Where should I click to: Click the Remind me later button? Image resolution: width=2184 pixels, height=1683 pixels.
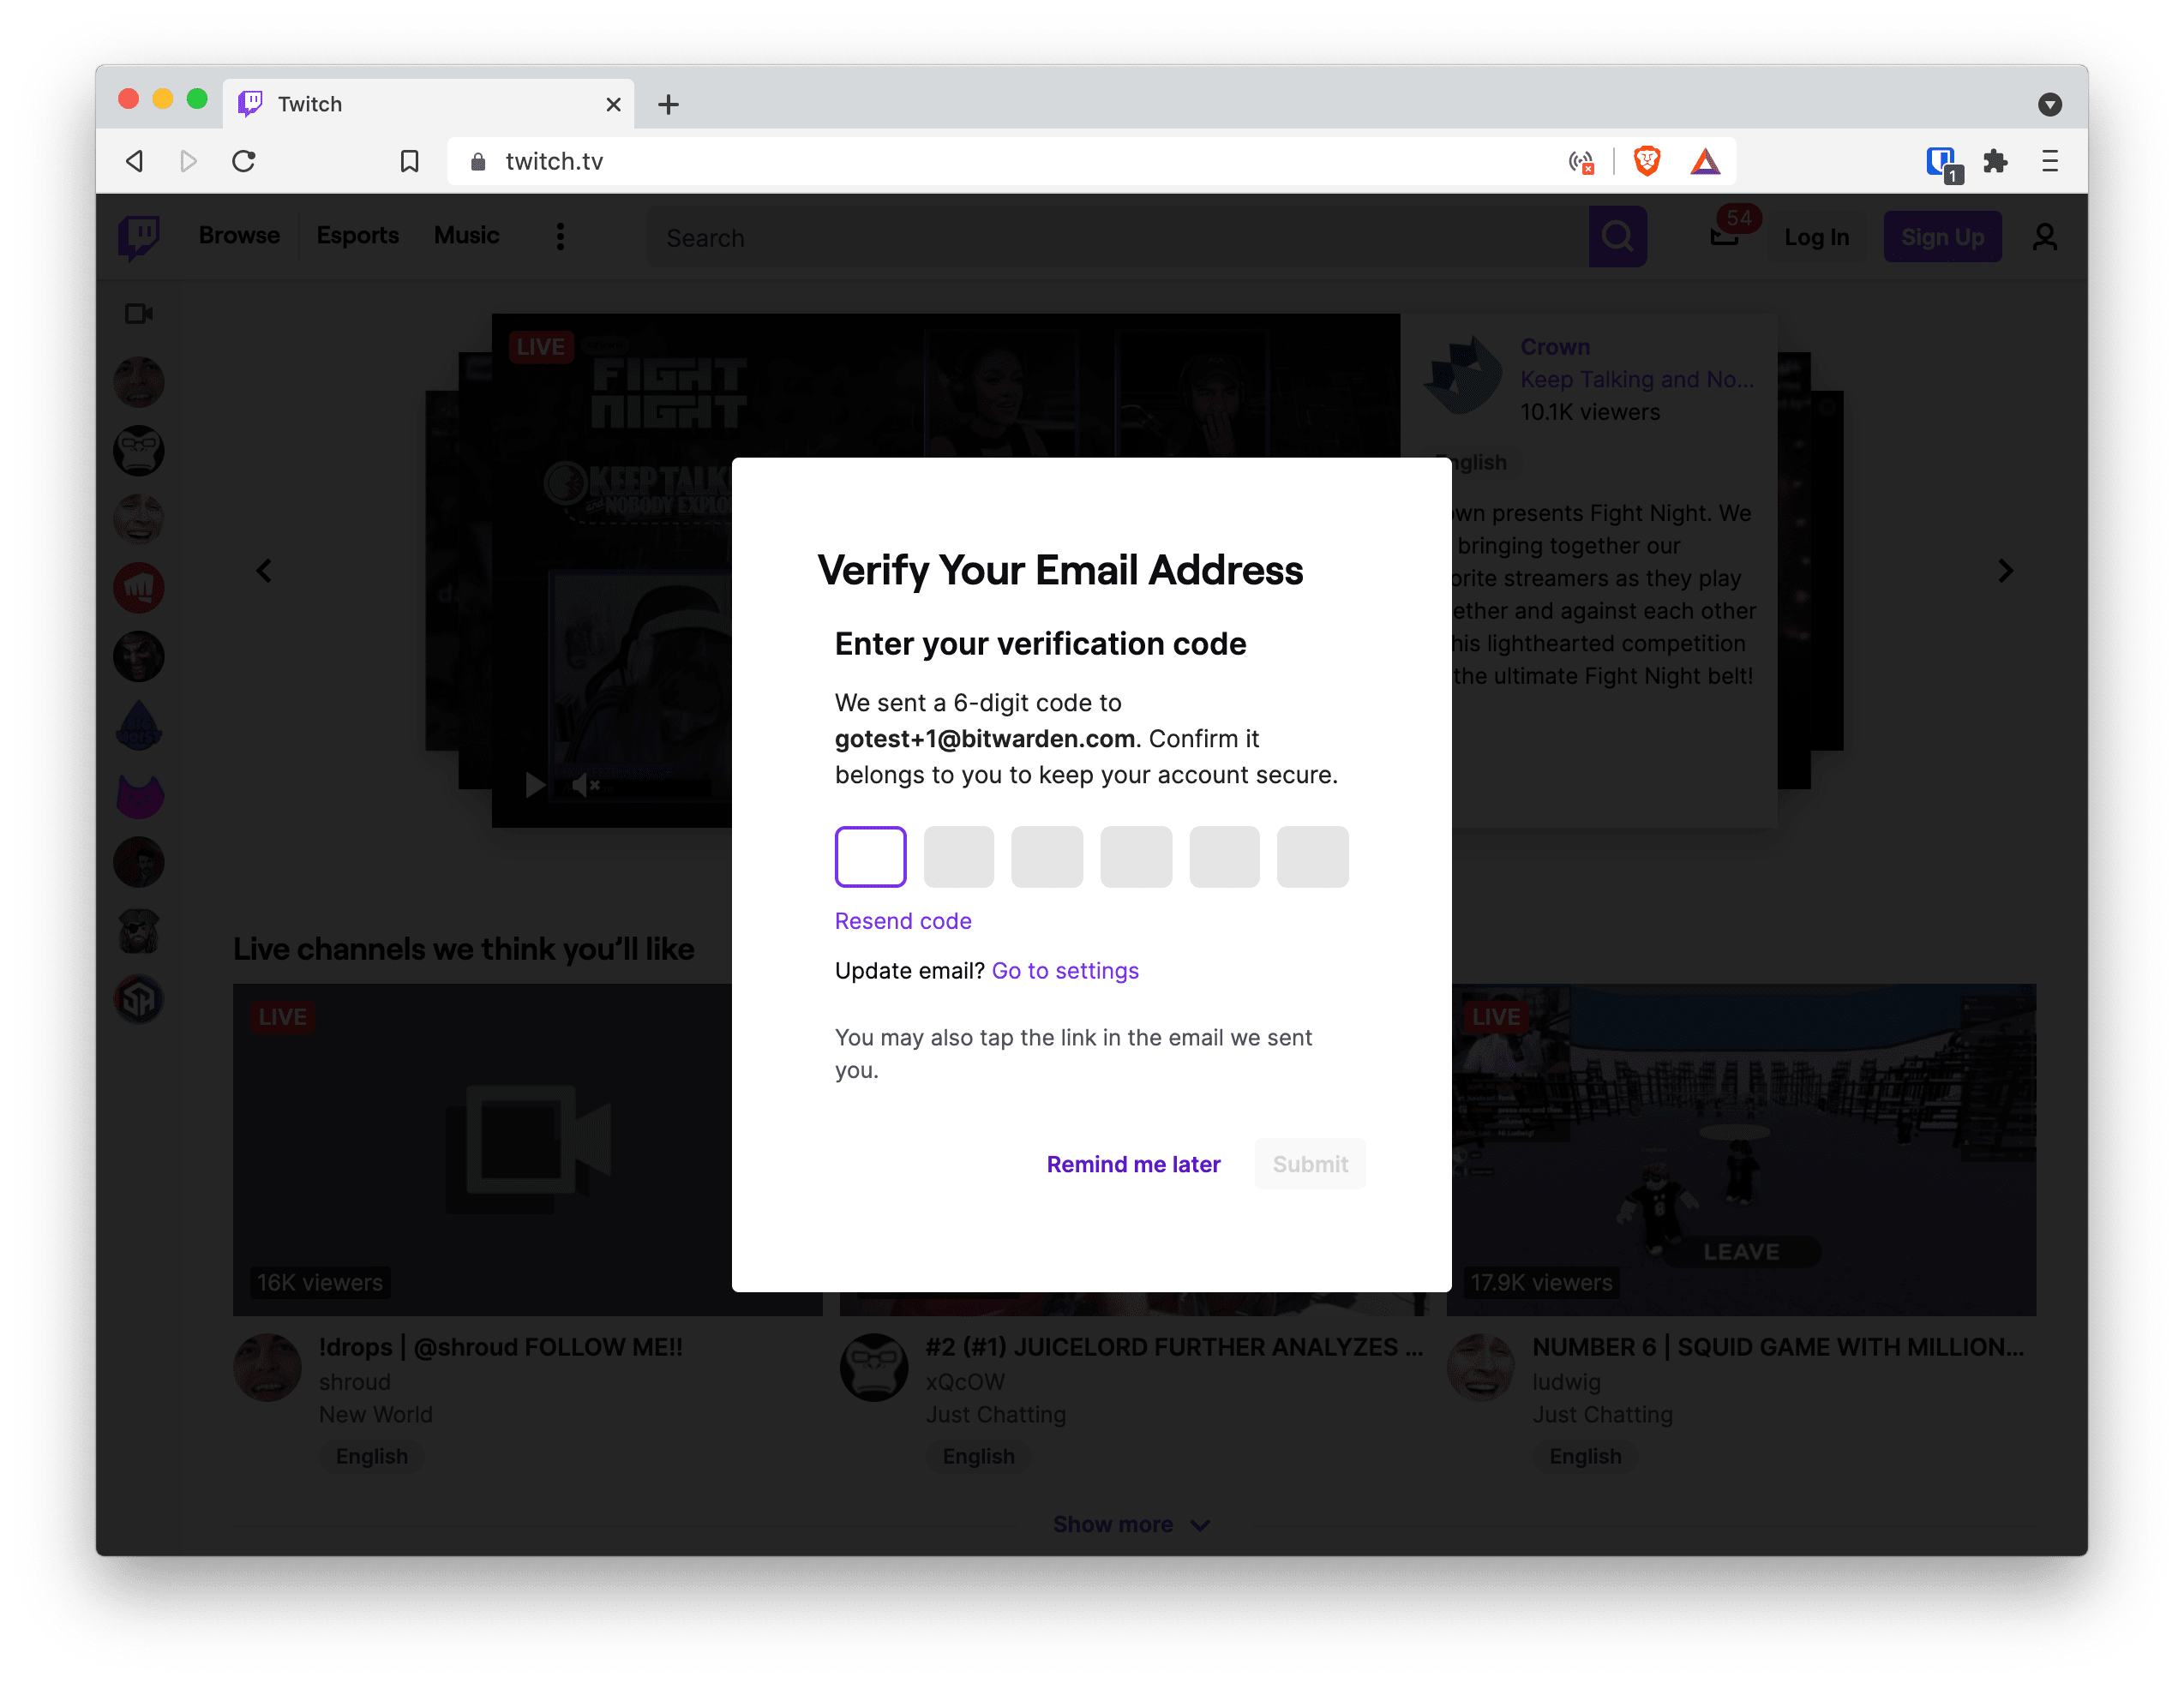tap(1133, 1163)
